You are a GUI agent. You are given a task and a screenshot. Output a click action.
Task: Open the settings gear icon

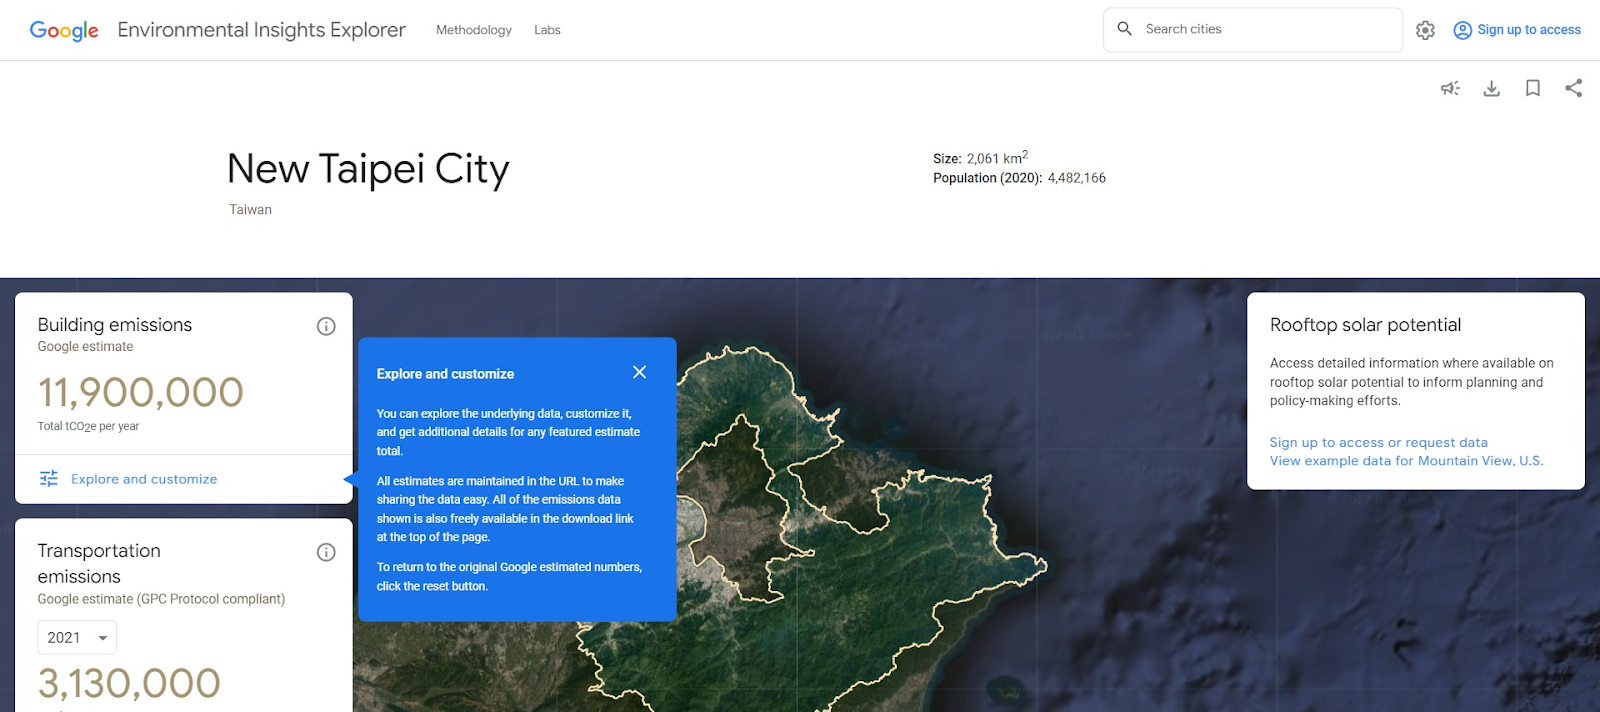point(1425,30)
